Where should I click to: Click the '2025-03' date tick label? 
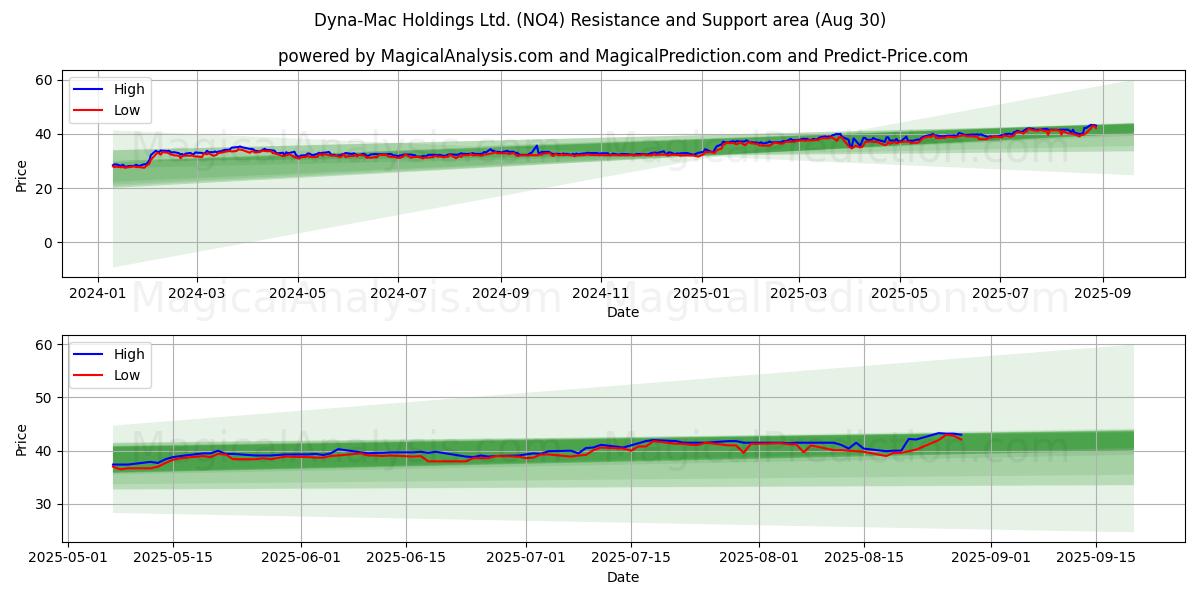[x=799, y=293]
